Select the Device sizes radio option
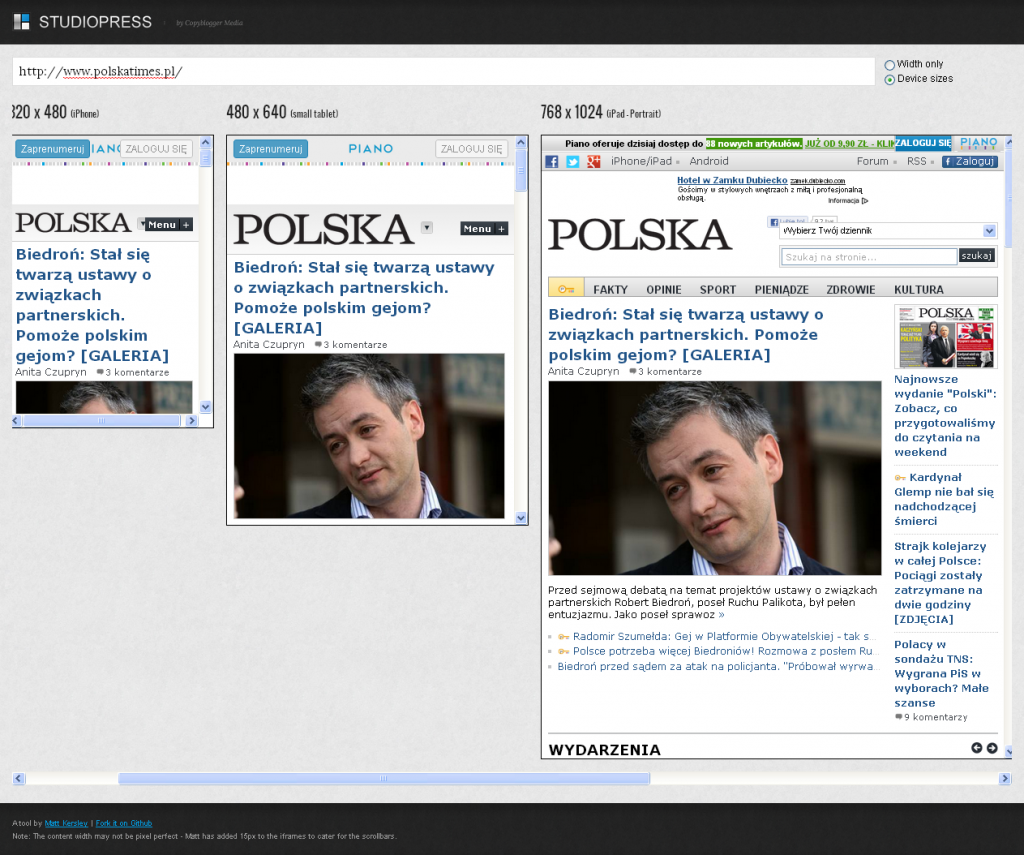This screenshot has height=855, width=1024. (x=889, y=80)
